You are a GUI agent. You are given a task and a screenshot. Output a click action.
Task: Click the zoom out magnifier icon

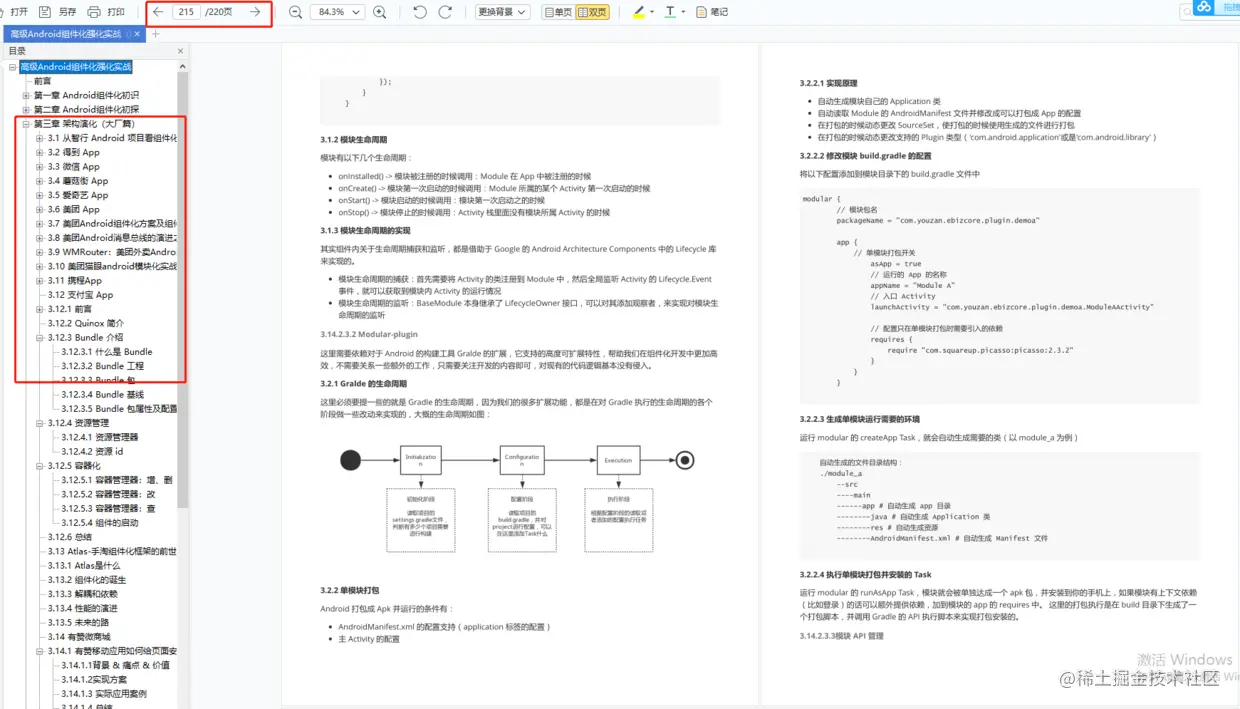[x=295, y=12]
